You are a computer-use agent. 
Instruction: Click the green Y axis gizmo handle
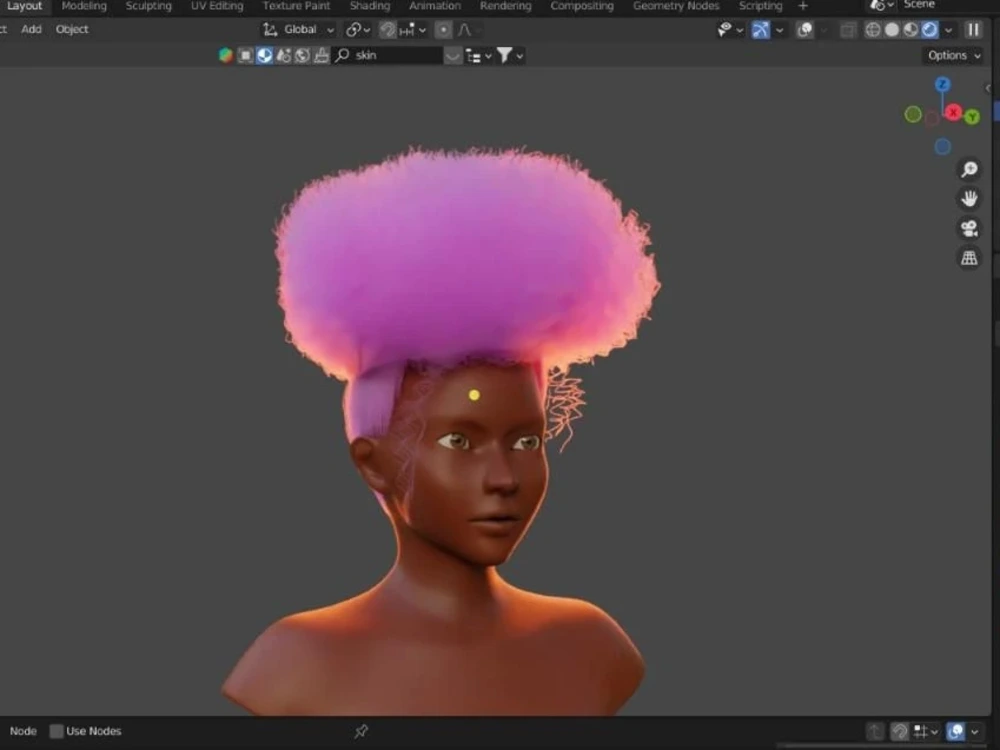pyautogui.click(x=972, y=117)
